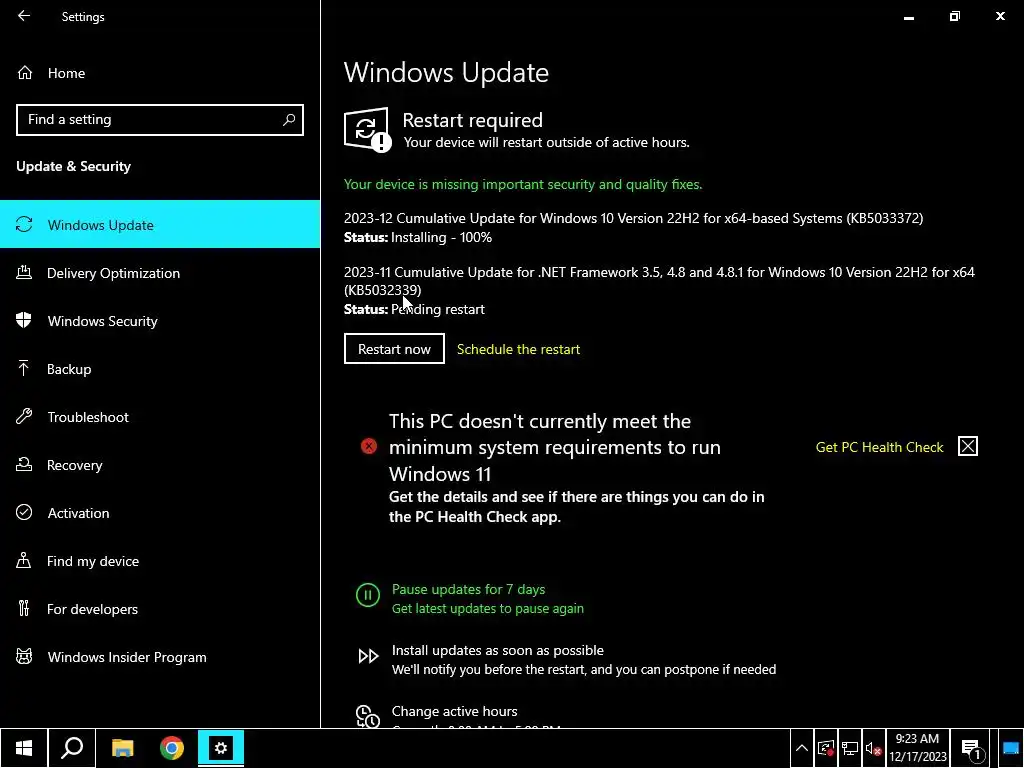Viewport: 1024px width, 768px height.
Task: Open the Windows Start menu
Action: [24, 748]
